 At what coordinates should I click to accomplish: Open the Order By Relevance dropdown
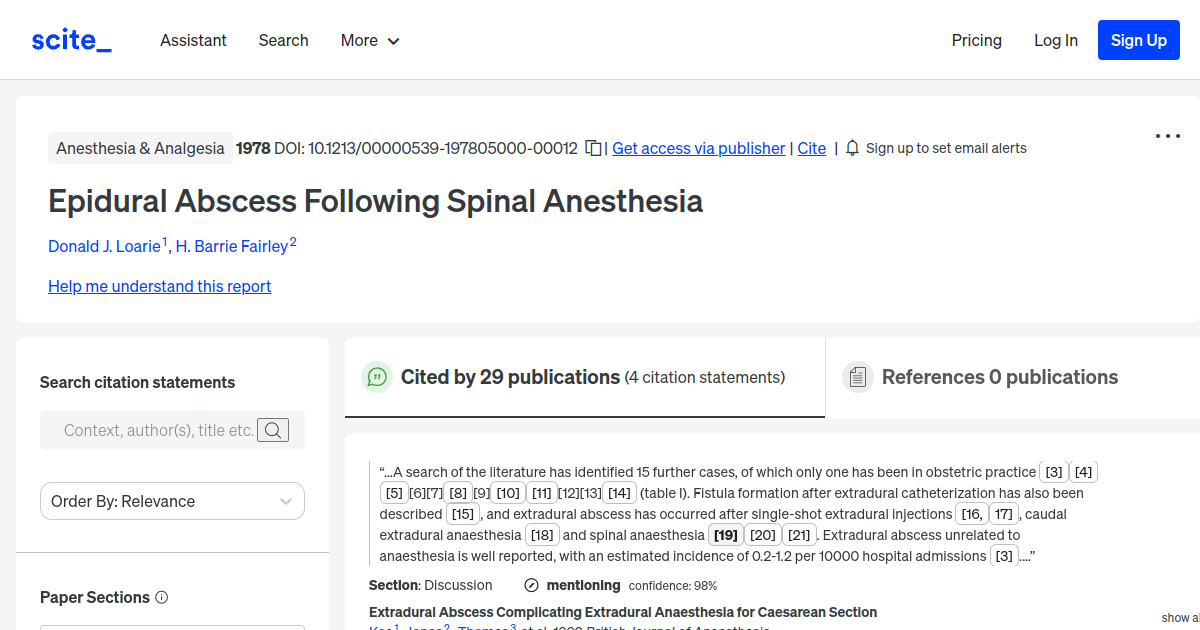pos(171,501)
